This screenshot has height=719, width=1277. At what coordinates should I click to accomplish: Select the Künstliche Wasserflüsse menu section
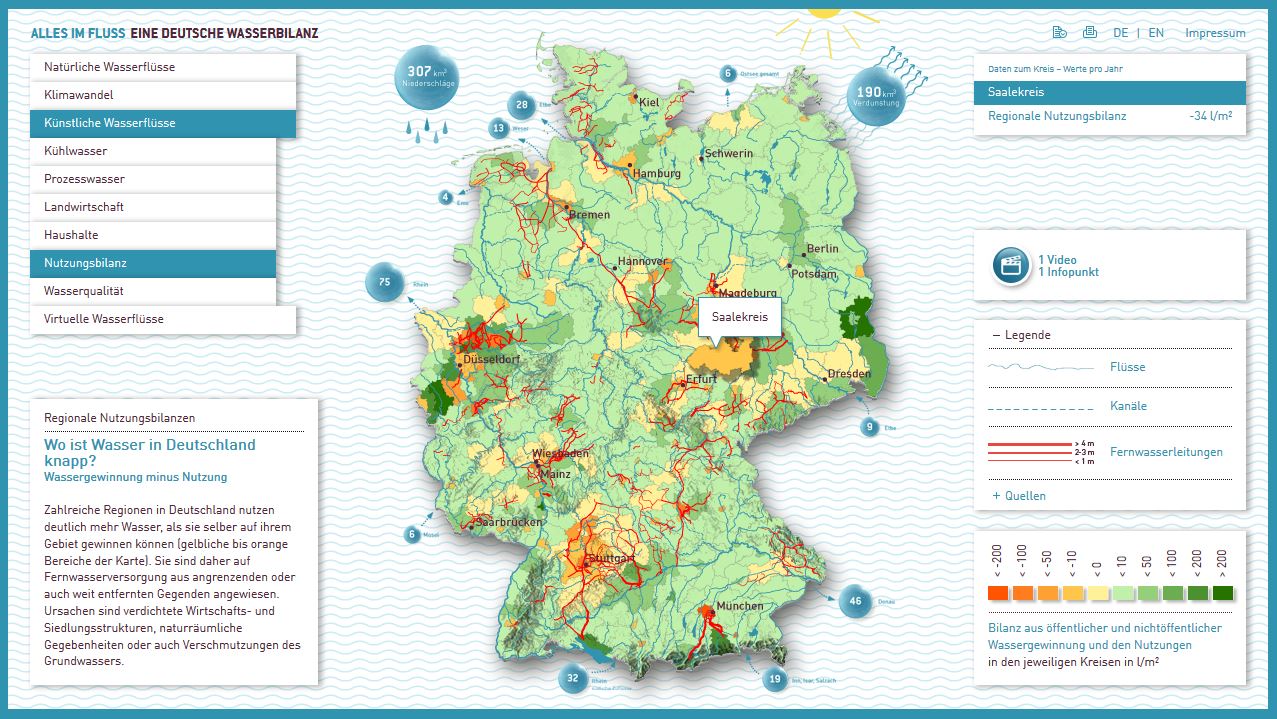163,123
